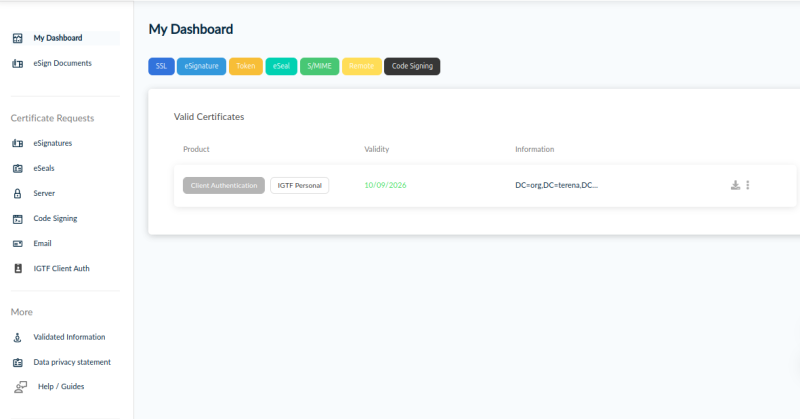This screenshot has width=800, height=419.
Task: Click the eSeals icon in sidebar
Action: tap(17, 168)
